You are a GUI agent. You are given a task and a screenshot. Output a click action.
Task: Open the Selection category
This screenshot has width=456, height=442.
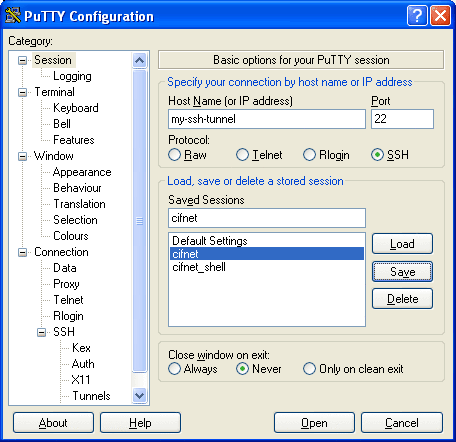(x=75, y=220)
